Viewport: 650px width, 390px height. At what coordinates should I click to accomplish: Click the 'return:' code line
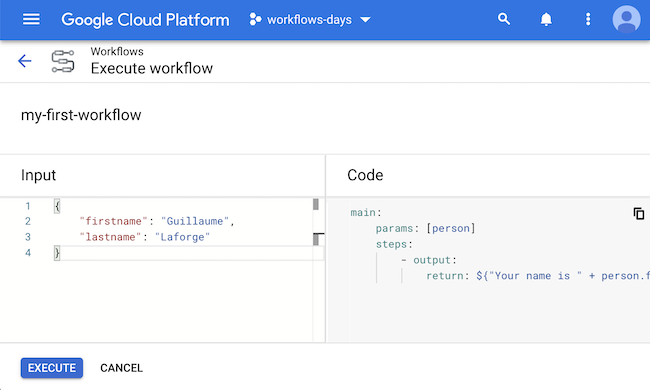pos(538,276)
